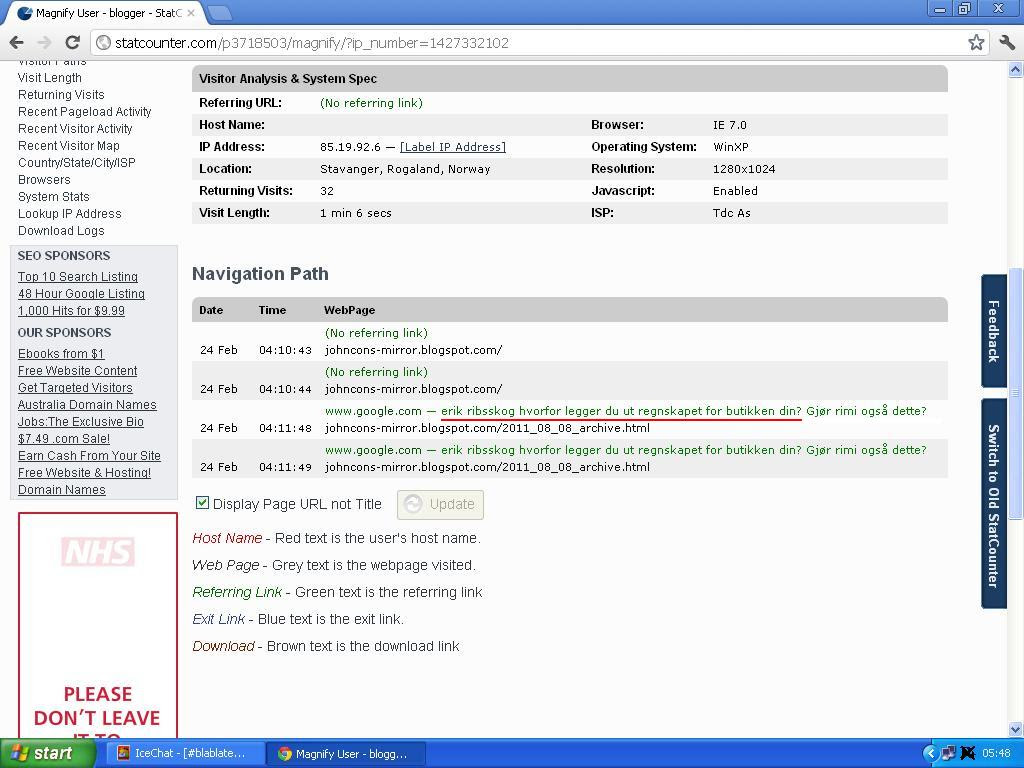Screen dimensions: 1024x768
Task: Open Recent Visitor Activity
Action: point(75,129)
